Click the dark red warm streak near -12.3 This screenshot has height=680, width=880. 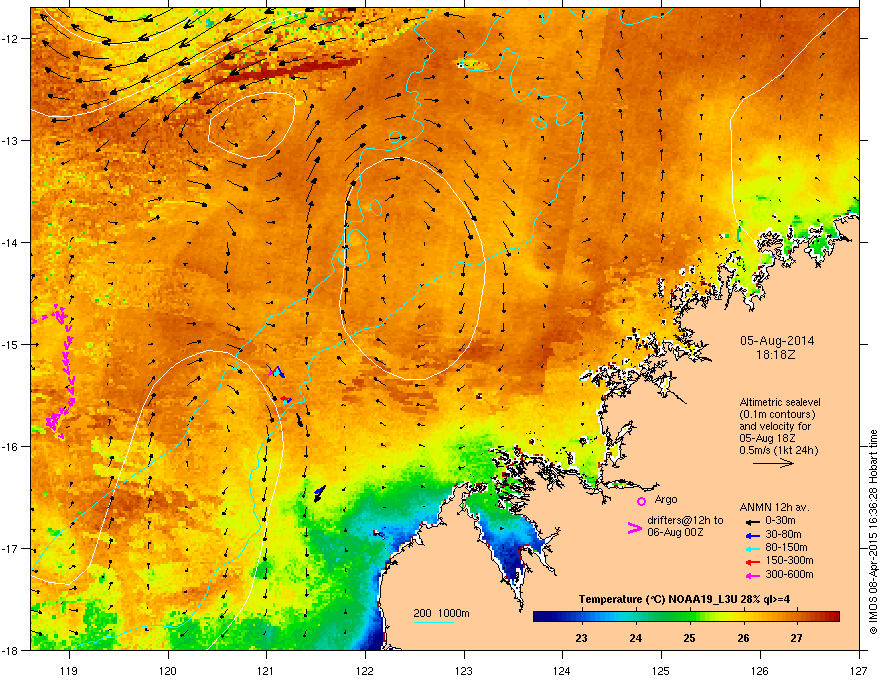click(289, 69)
